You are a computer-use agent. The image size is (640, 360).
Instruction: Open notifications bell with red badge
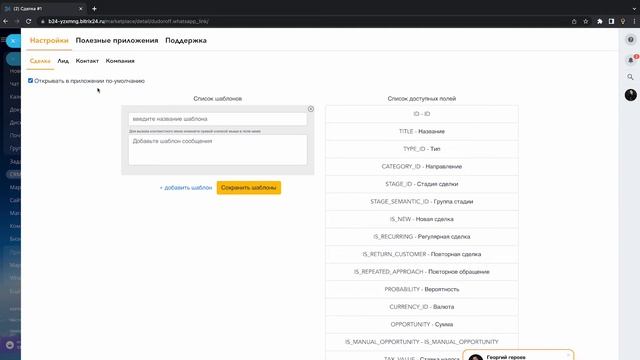(x=631, y=60)
